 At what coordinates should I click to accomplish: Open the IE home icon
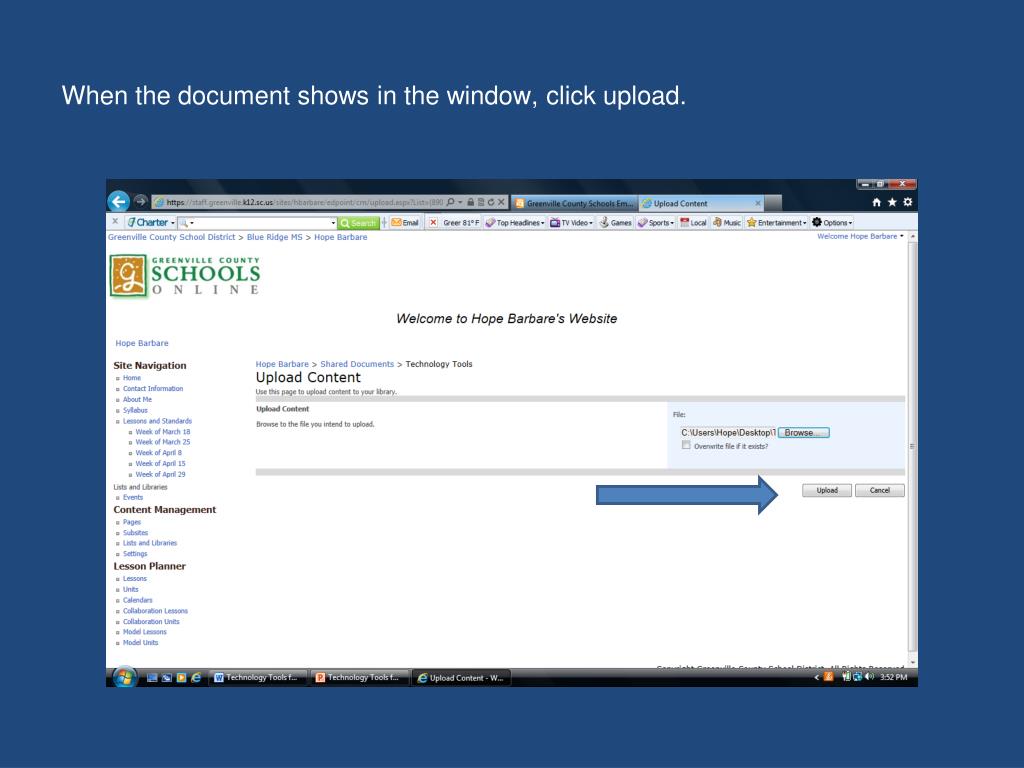pos(878,203)
